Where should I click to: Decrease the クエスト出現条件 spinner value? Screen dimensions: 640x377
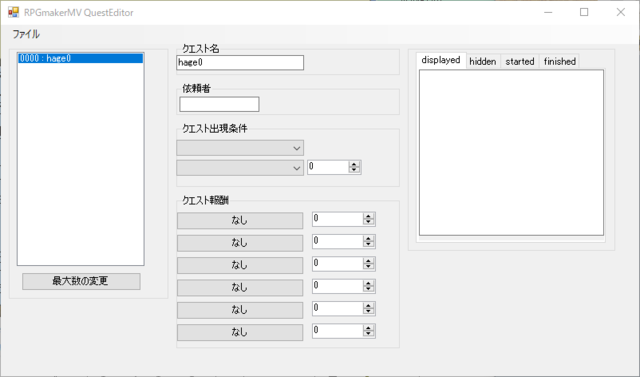pos(354,170)
